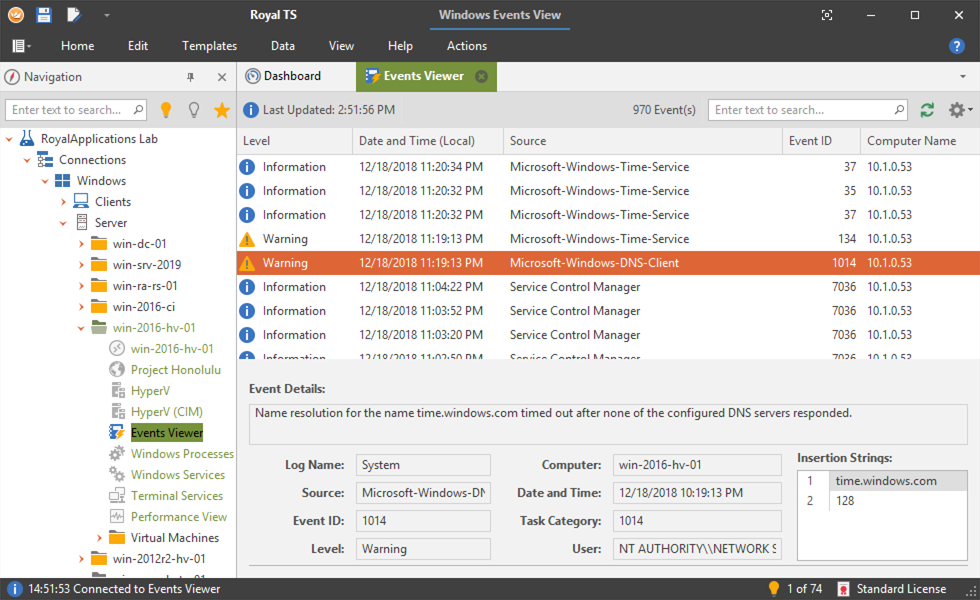Select Events Viewer in the navigation tree

click(x=167, y=432)
